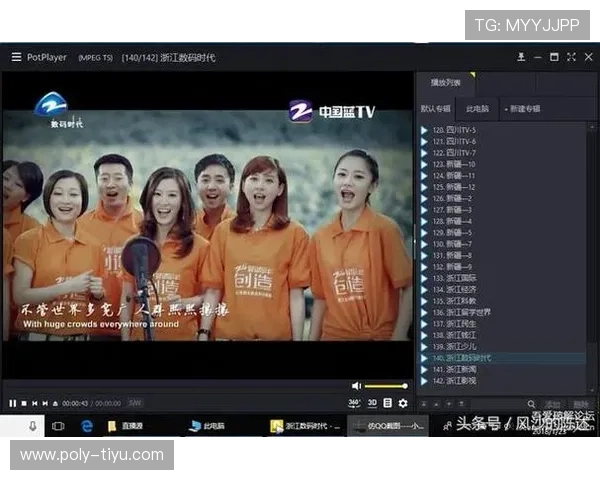This screenshot has height=480, width=600.
Task: Pause playback with the pause button
Action: (12, 403)
